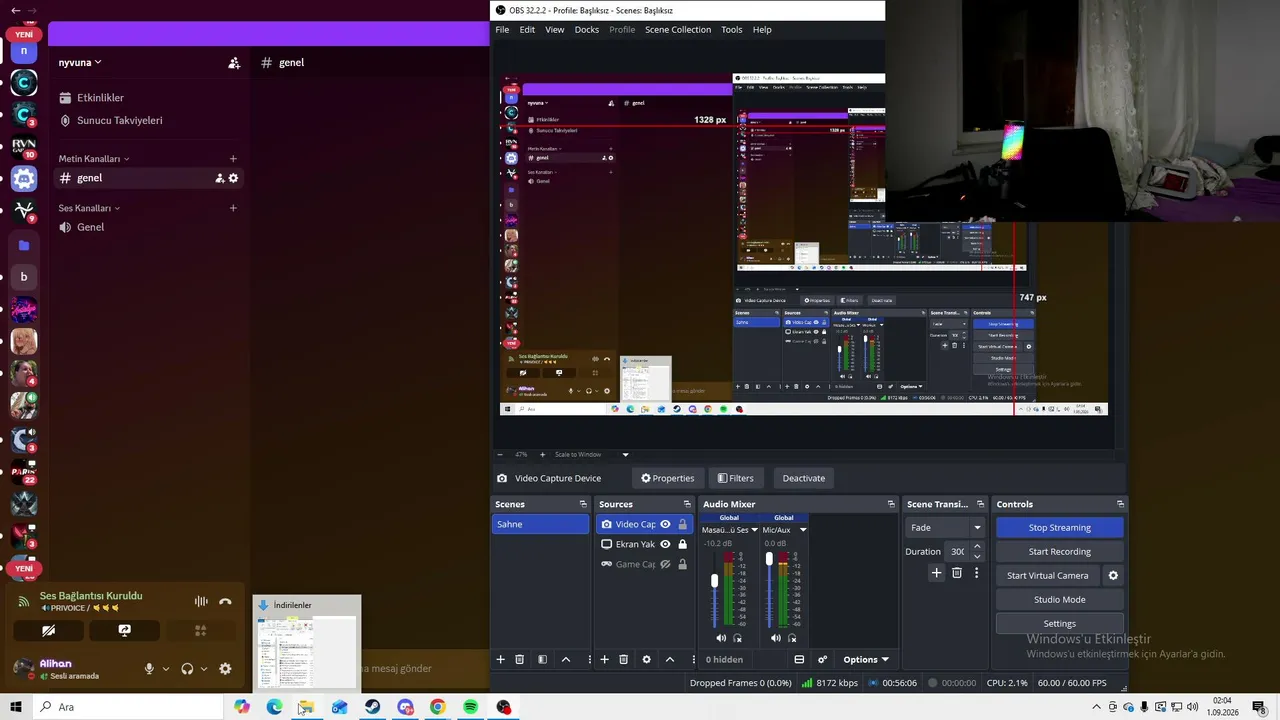Open the Audio Mixer Options dropdown
The width and height of the screenshot is (1280, 720).
866,660
